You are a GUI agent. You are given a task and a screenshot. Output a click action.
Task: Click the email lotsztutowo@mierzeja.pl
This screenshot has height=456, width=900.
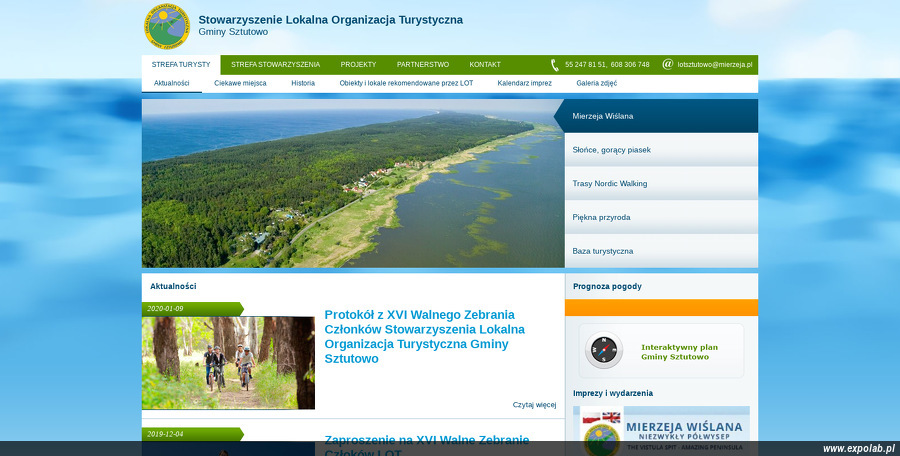tap(715, 65)
